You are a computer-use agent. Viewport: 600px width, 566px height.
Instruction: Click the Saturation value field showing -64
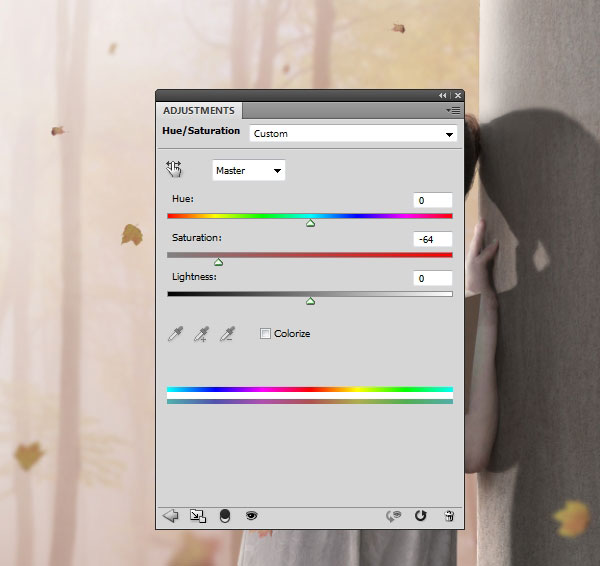[x=432, y=239]
